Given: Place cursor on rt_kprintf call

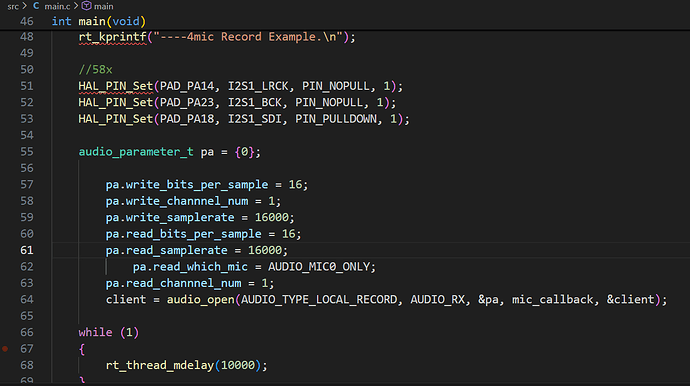Looking at the screenshot, I should (x=112, y=37).
